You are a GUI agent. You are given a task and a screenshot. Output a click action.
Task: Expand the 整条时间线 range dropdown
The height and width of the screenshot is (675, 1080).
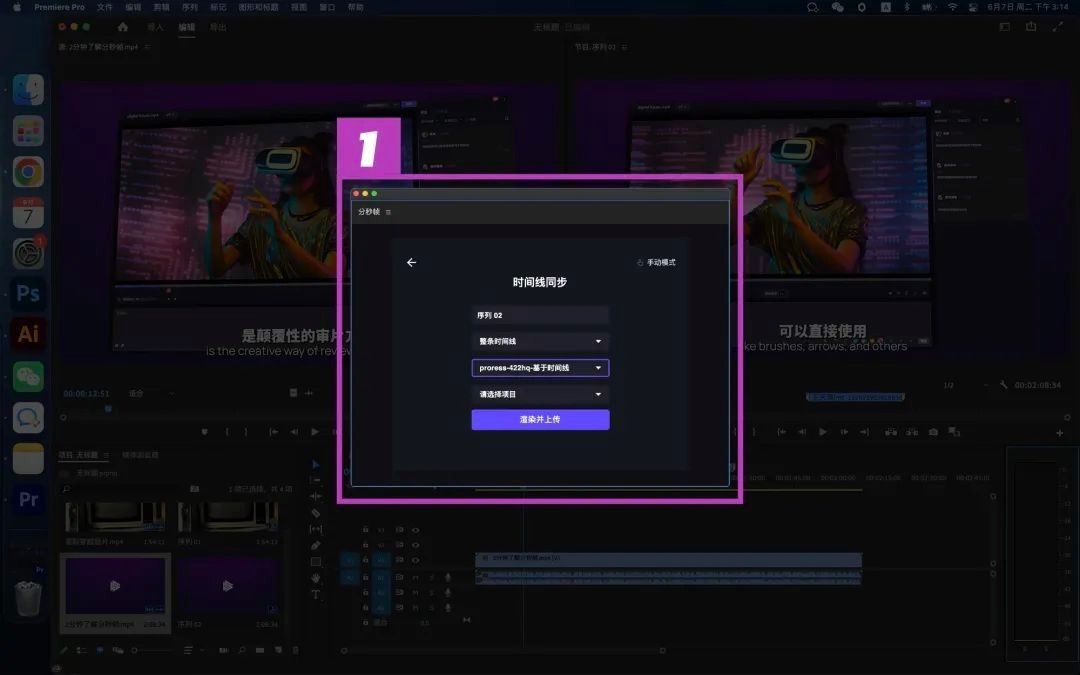tap(540, 341)
